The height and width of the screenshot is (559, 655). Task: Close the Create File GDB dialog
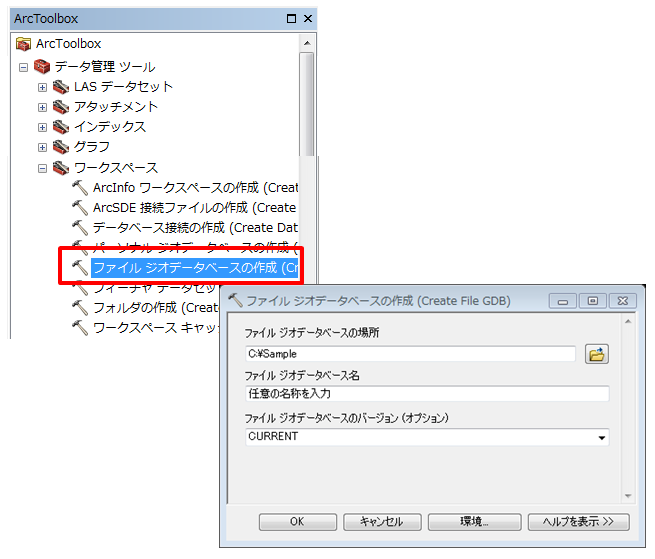tap(623, 301)
